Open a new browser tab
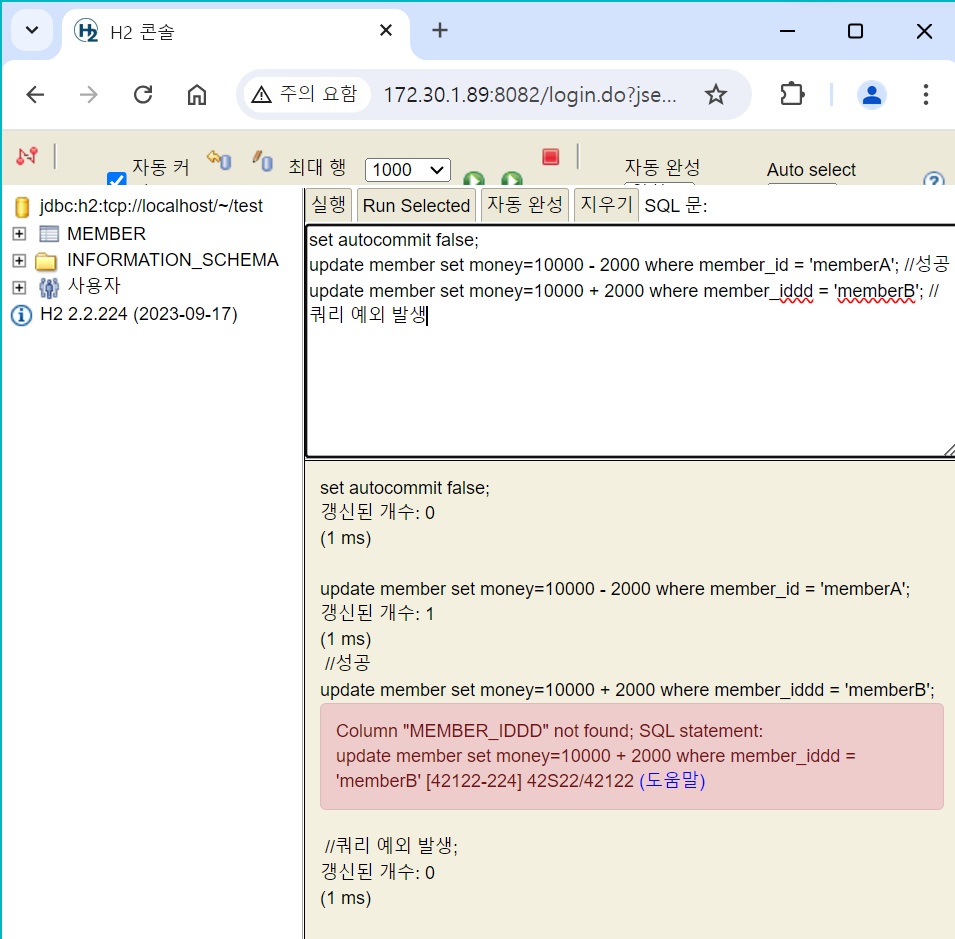This screenshot has height=939, width=955. (440, 30)
